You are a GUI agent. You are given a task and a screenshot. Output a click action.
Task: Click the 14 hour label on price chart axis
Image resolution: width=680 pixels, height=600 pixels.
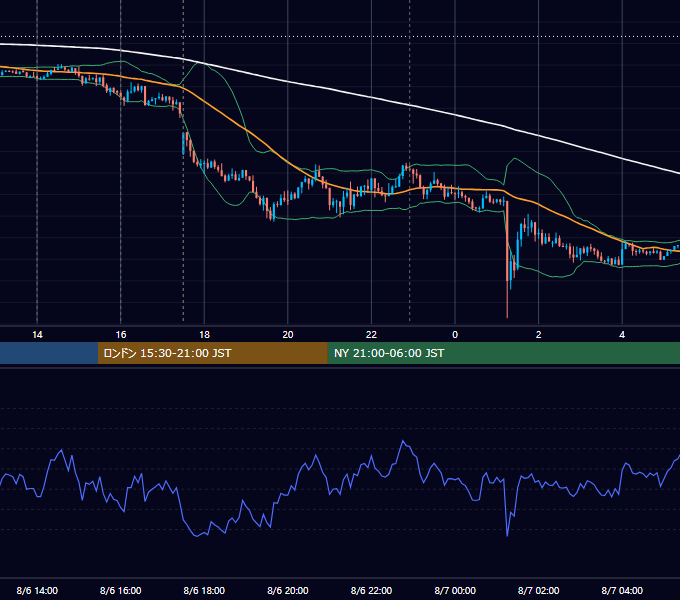pos(37,335)
